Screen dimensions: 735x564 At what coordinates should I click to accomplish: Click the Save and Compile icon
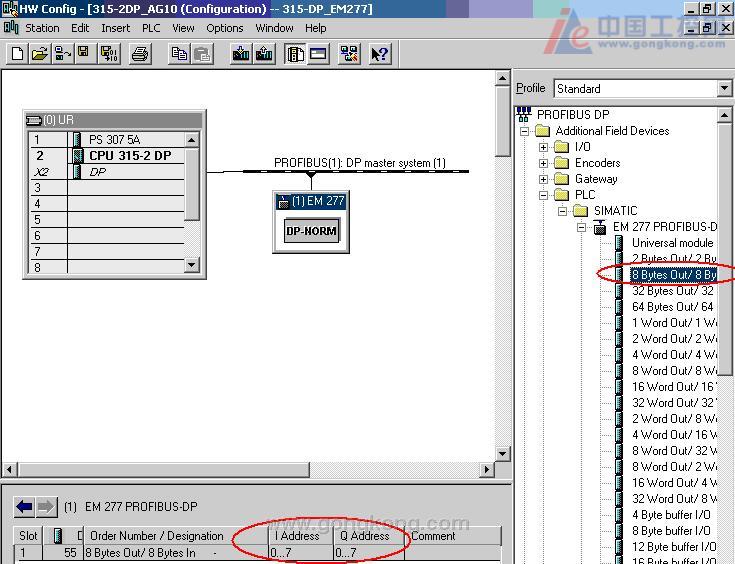[x=109, y=53]
